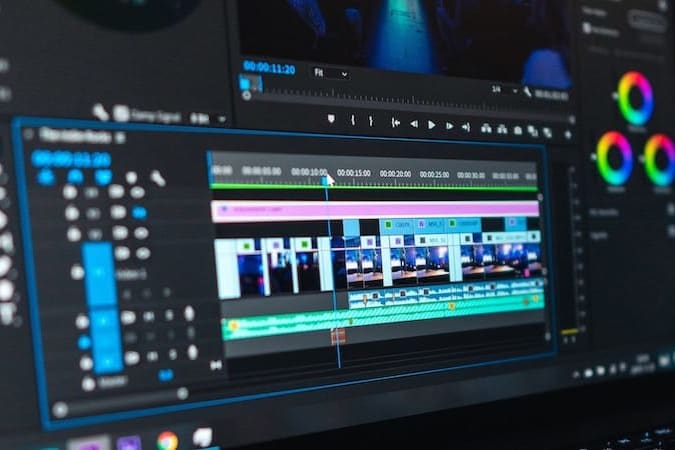Click the Play button in program monitor

click(x=431, y=125)
